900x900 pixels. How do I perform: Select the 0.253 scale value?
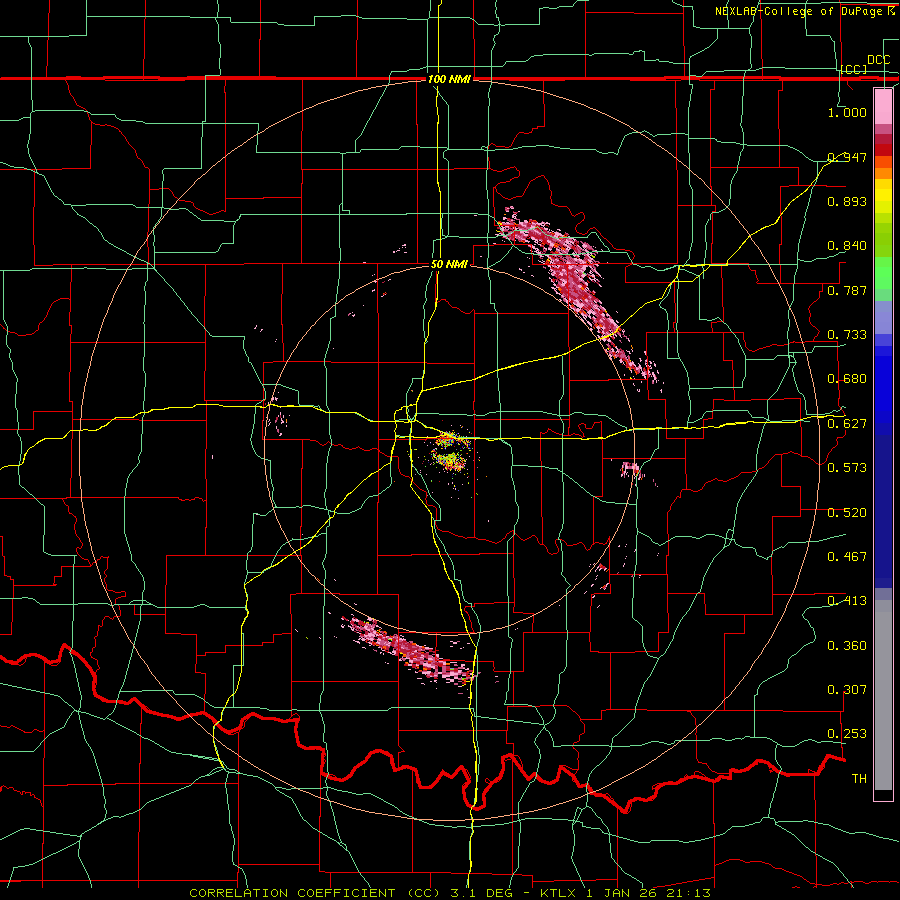[847, 734]
